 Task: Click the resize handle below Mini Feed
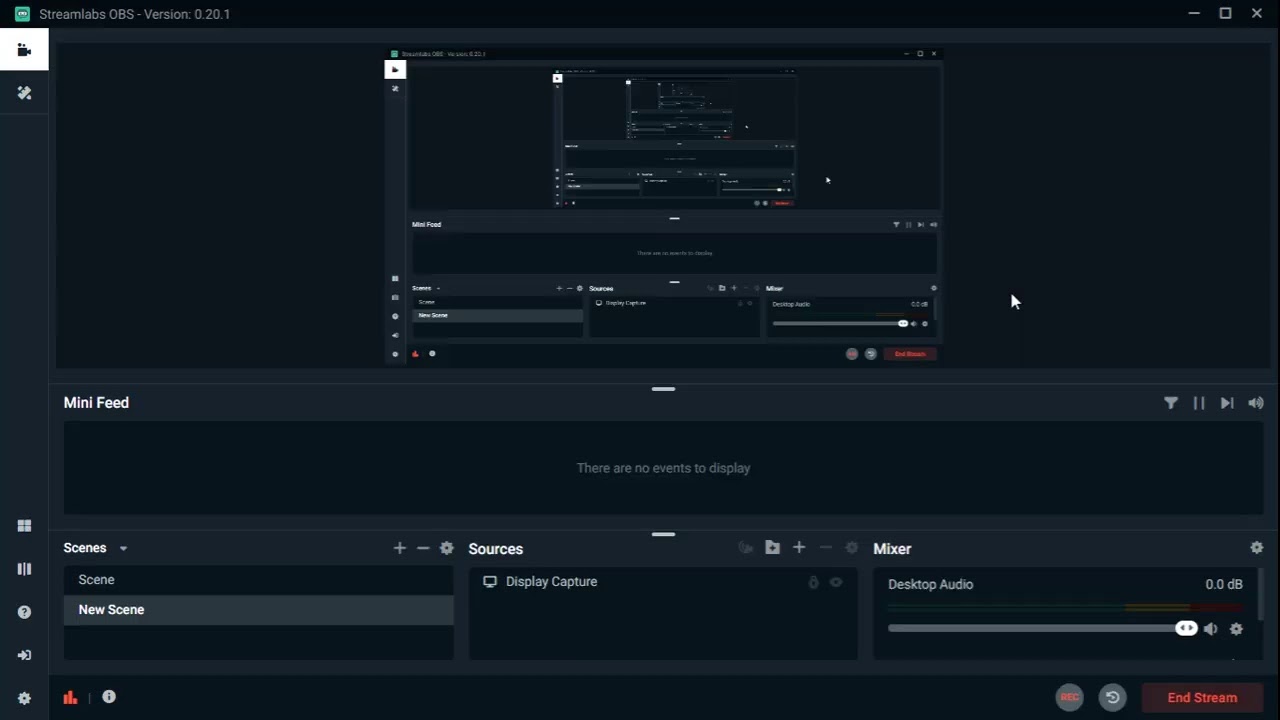pyautogui.click(x=663, y=535)
